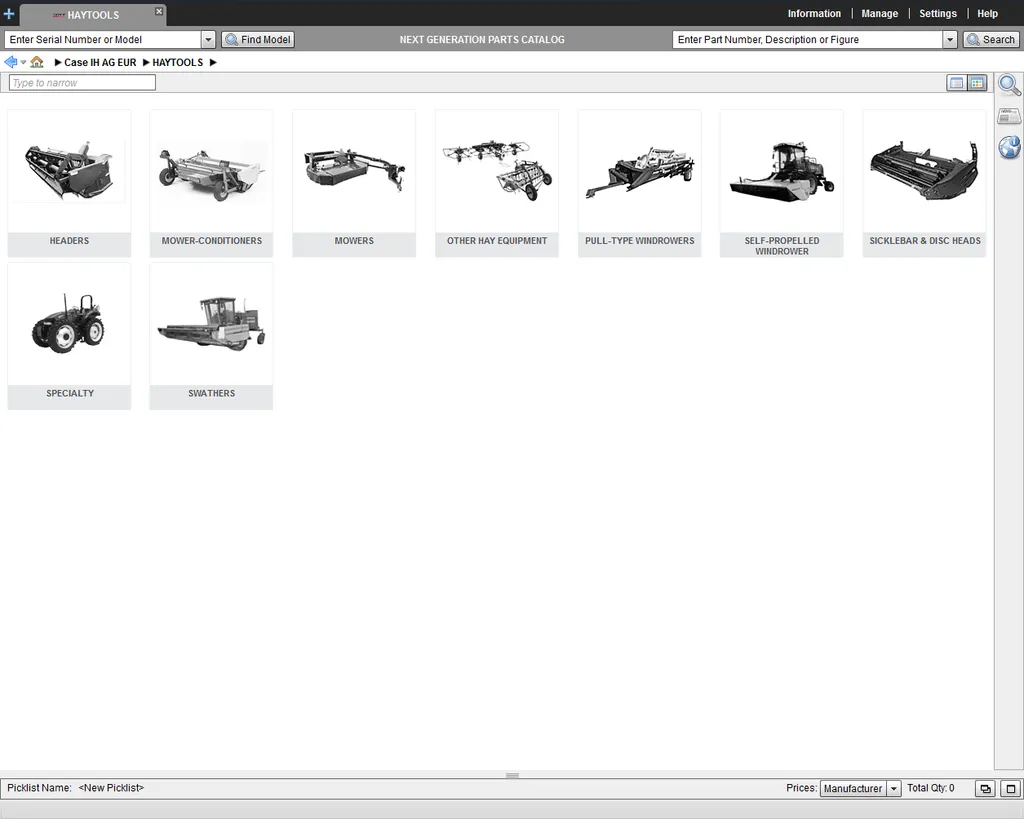Expand the arrow after HAYTOOLS breadcrumb
The height and width of the screenshot is (819, 1024).
click(x=213, y=63)
